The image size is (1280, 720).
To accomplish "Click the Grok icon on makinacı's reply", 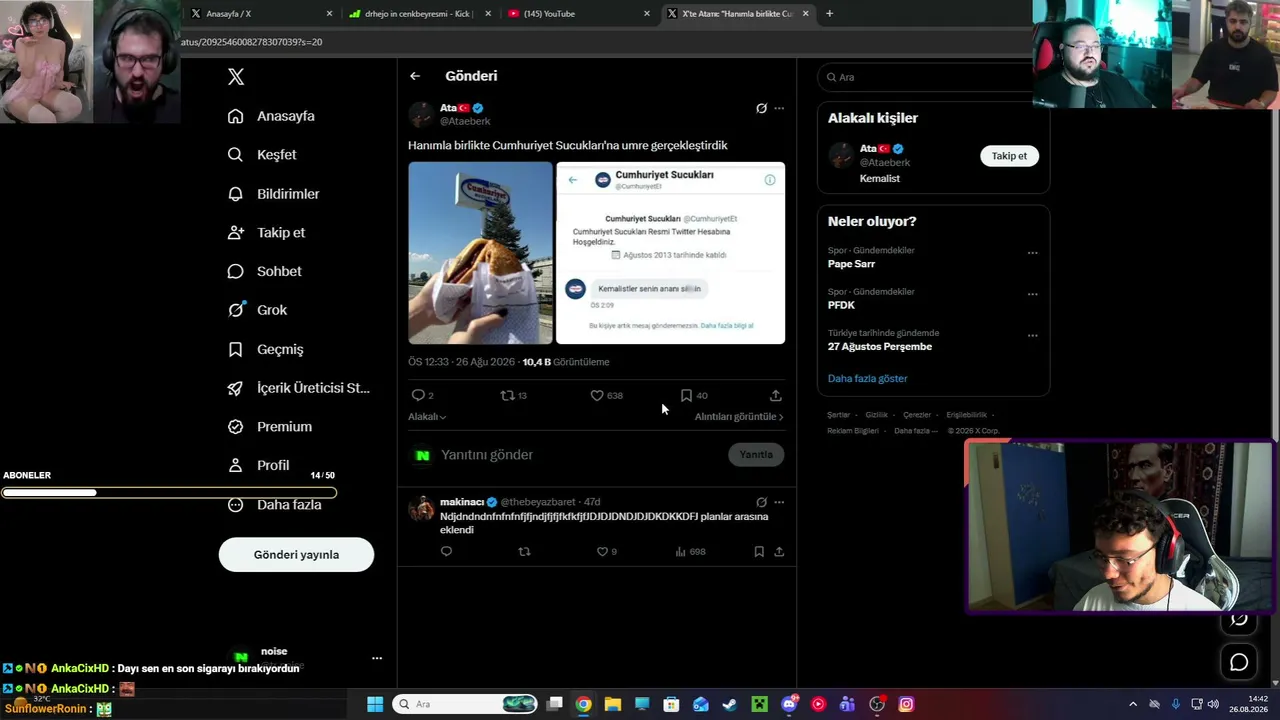I will [x=761, y=502].
